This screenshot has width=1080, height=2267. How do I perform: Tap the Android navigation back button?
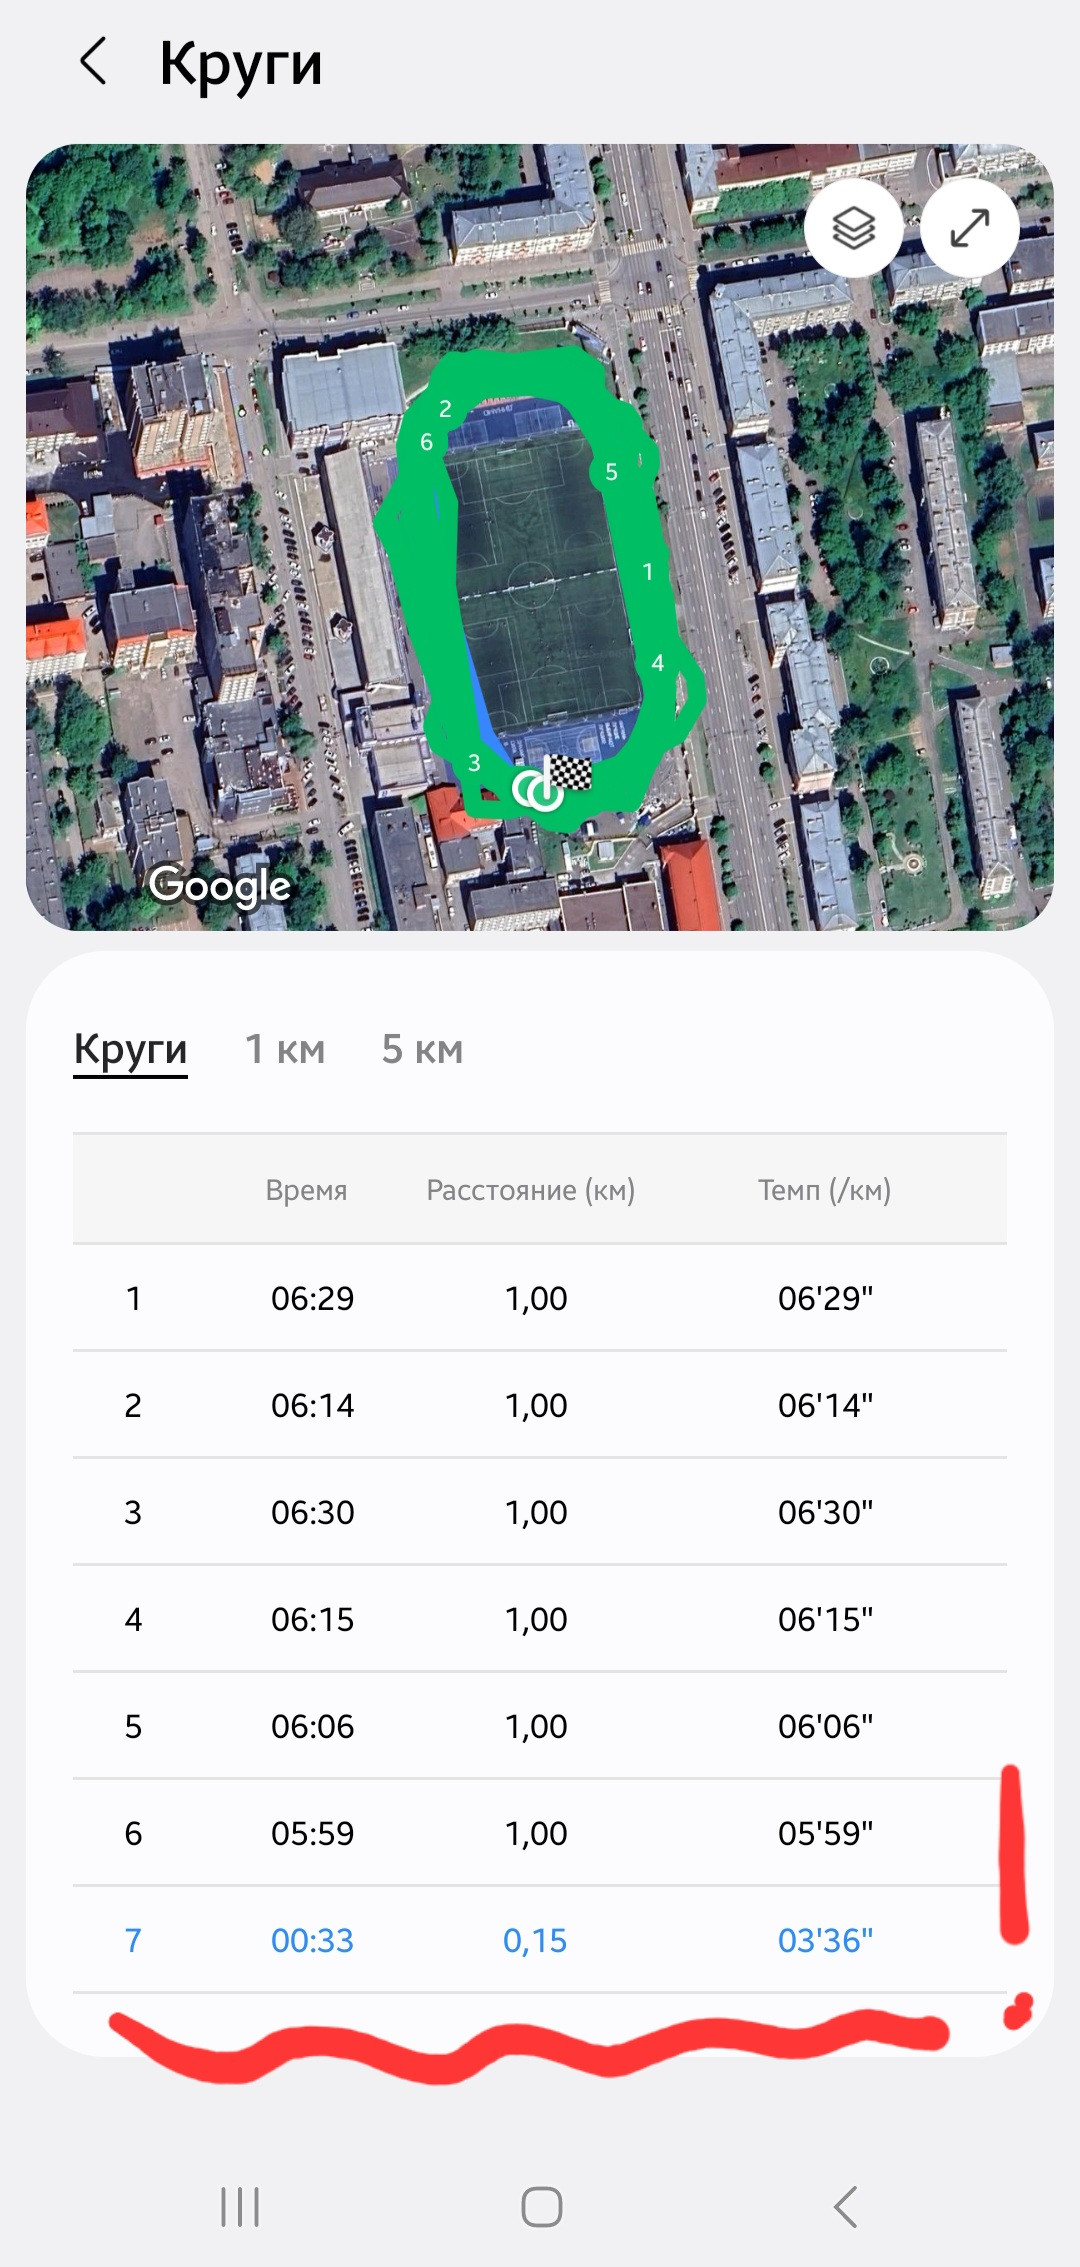(x=845, y=2206)
